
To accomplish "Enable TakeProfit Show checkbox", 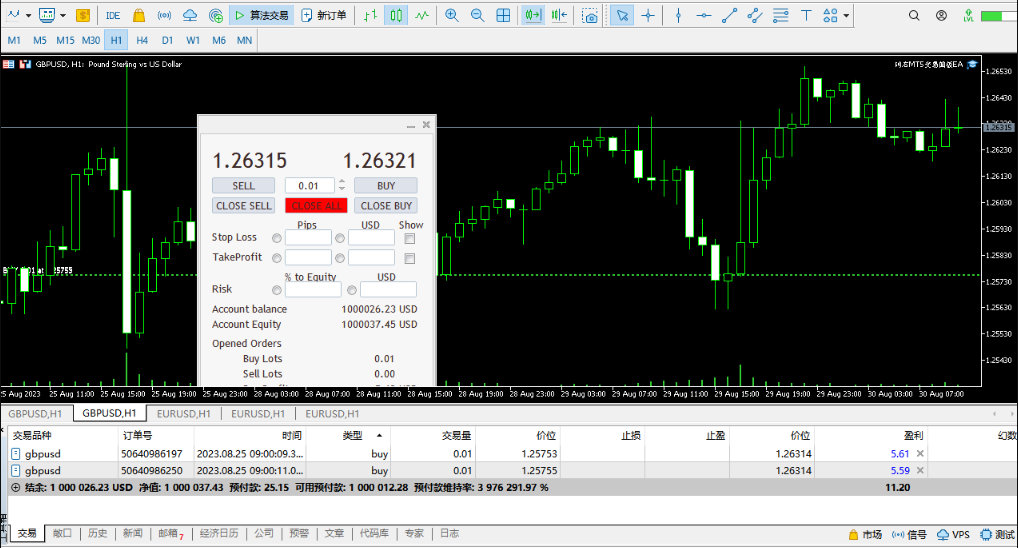I will point(410,258).
